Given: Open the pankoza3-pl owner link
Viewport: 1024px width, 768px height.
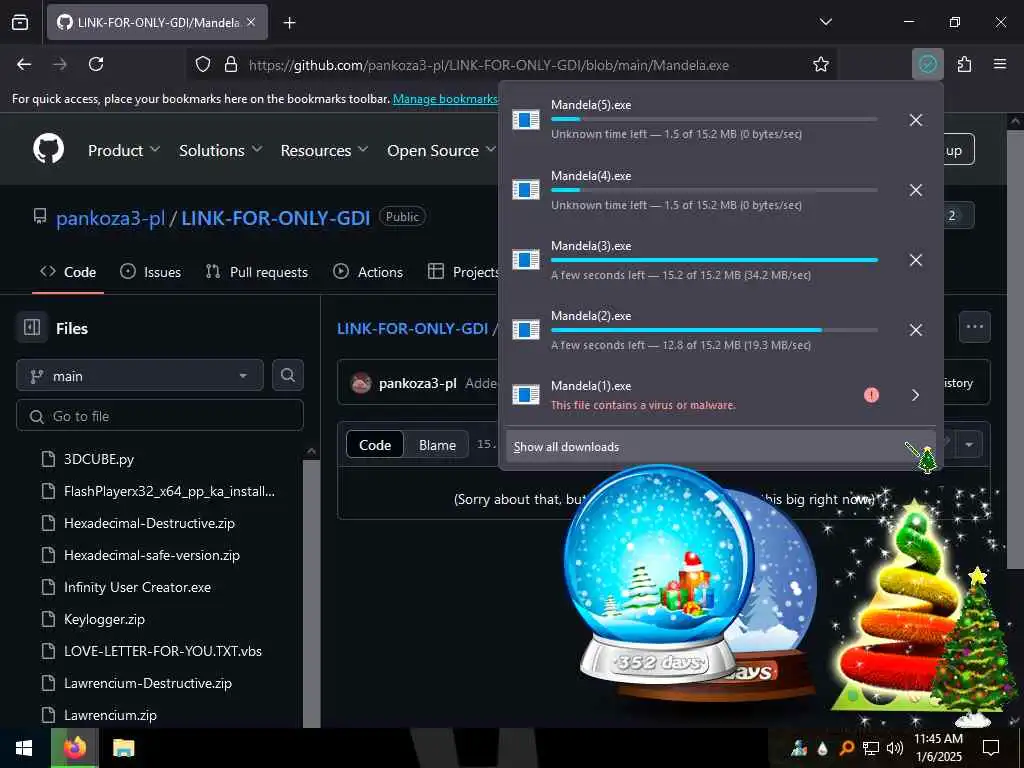Looking at the screenshot, I should point(110,217).
